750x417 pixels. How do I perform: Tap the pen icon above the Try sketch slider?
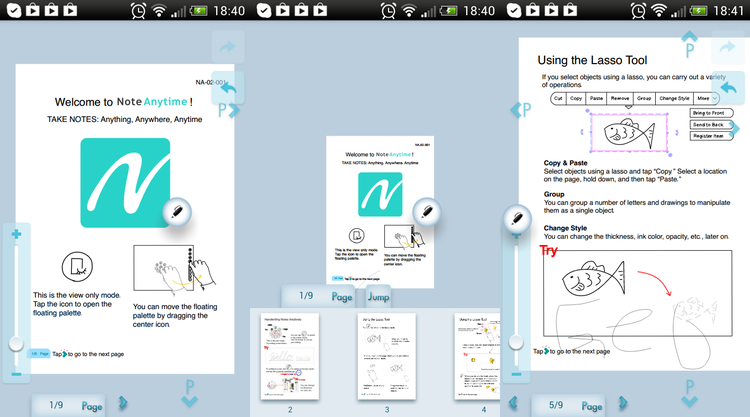click(x=518, y=219)
